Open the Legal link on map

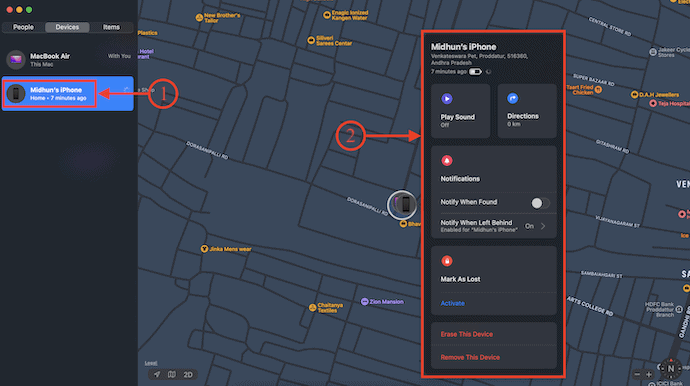click(151, 363)
